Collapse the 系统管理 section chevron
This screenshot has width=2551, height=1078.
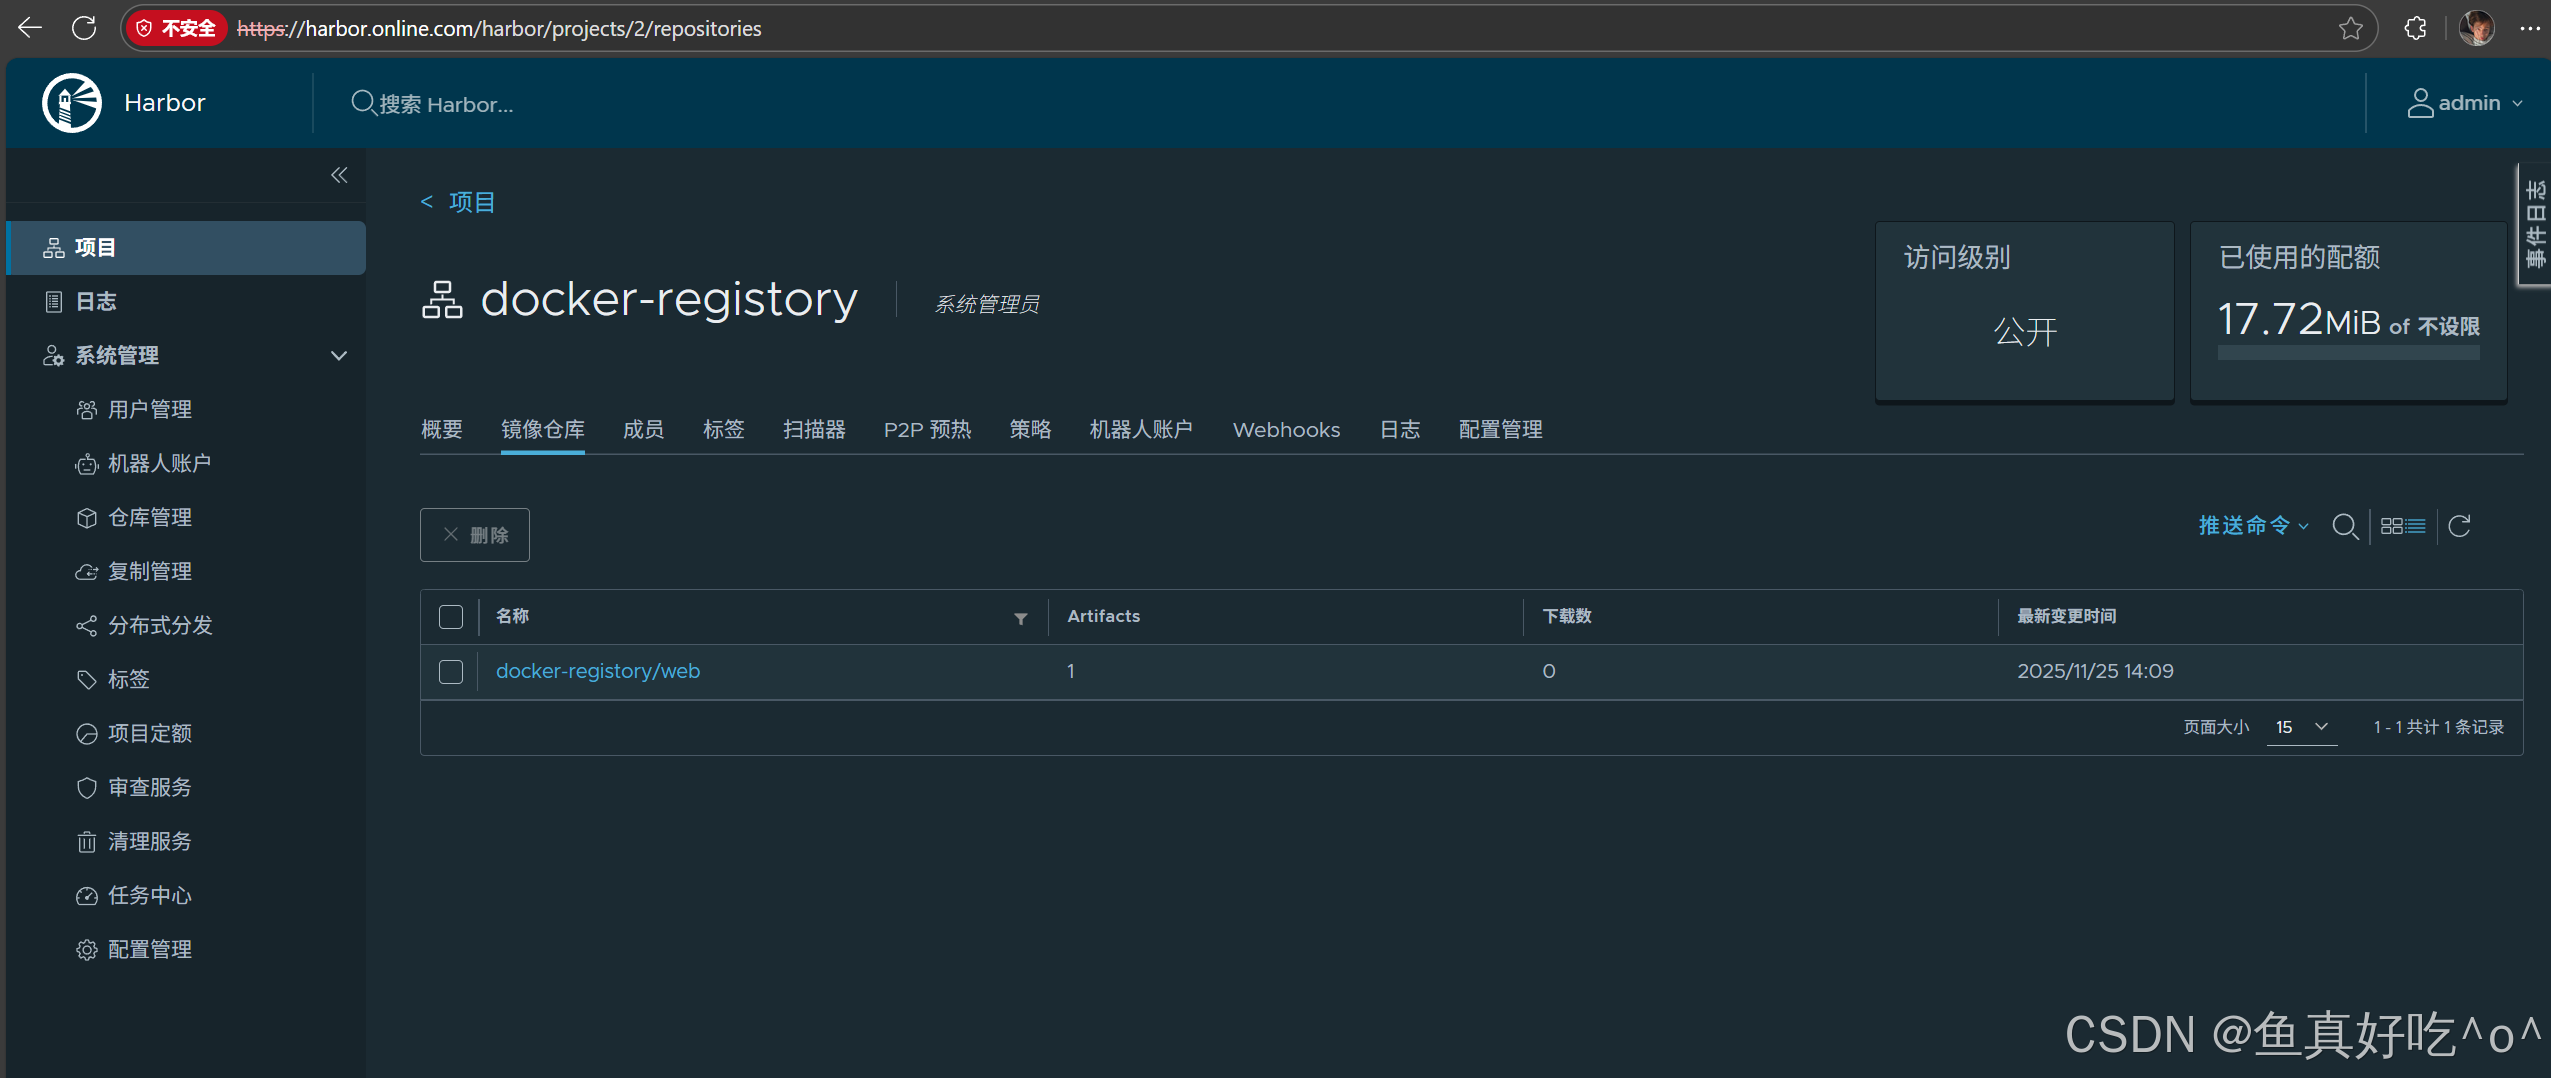click(x=339, y=356)
